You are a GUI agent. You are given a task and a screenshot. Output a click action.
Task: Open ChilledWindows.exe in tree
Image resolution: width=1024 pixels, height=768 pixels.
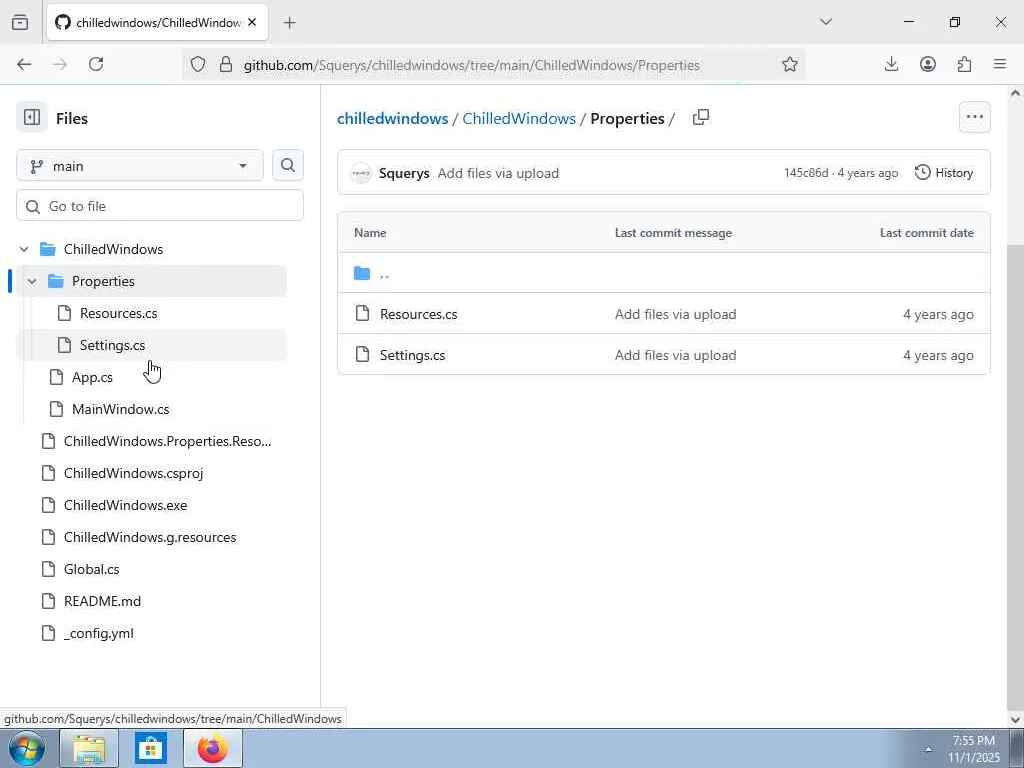pyautogui.click(x=125, y=505)
